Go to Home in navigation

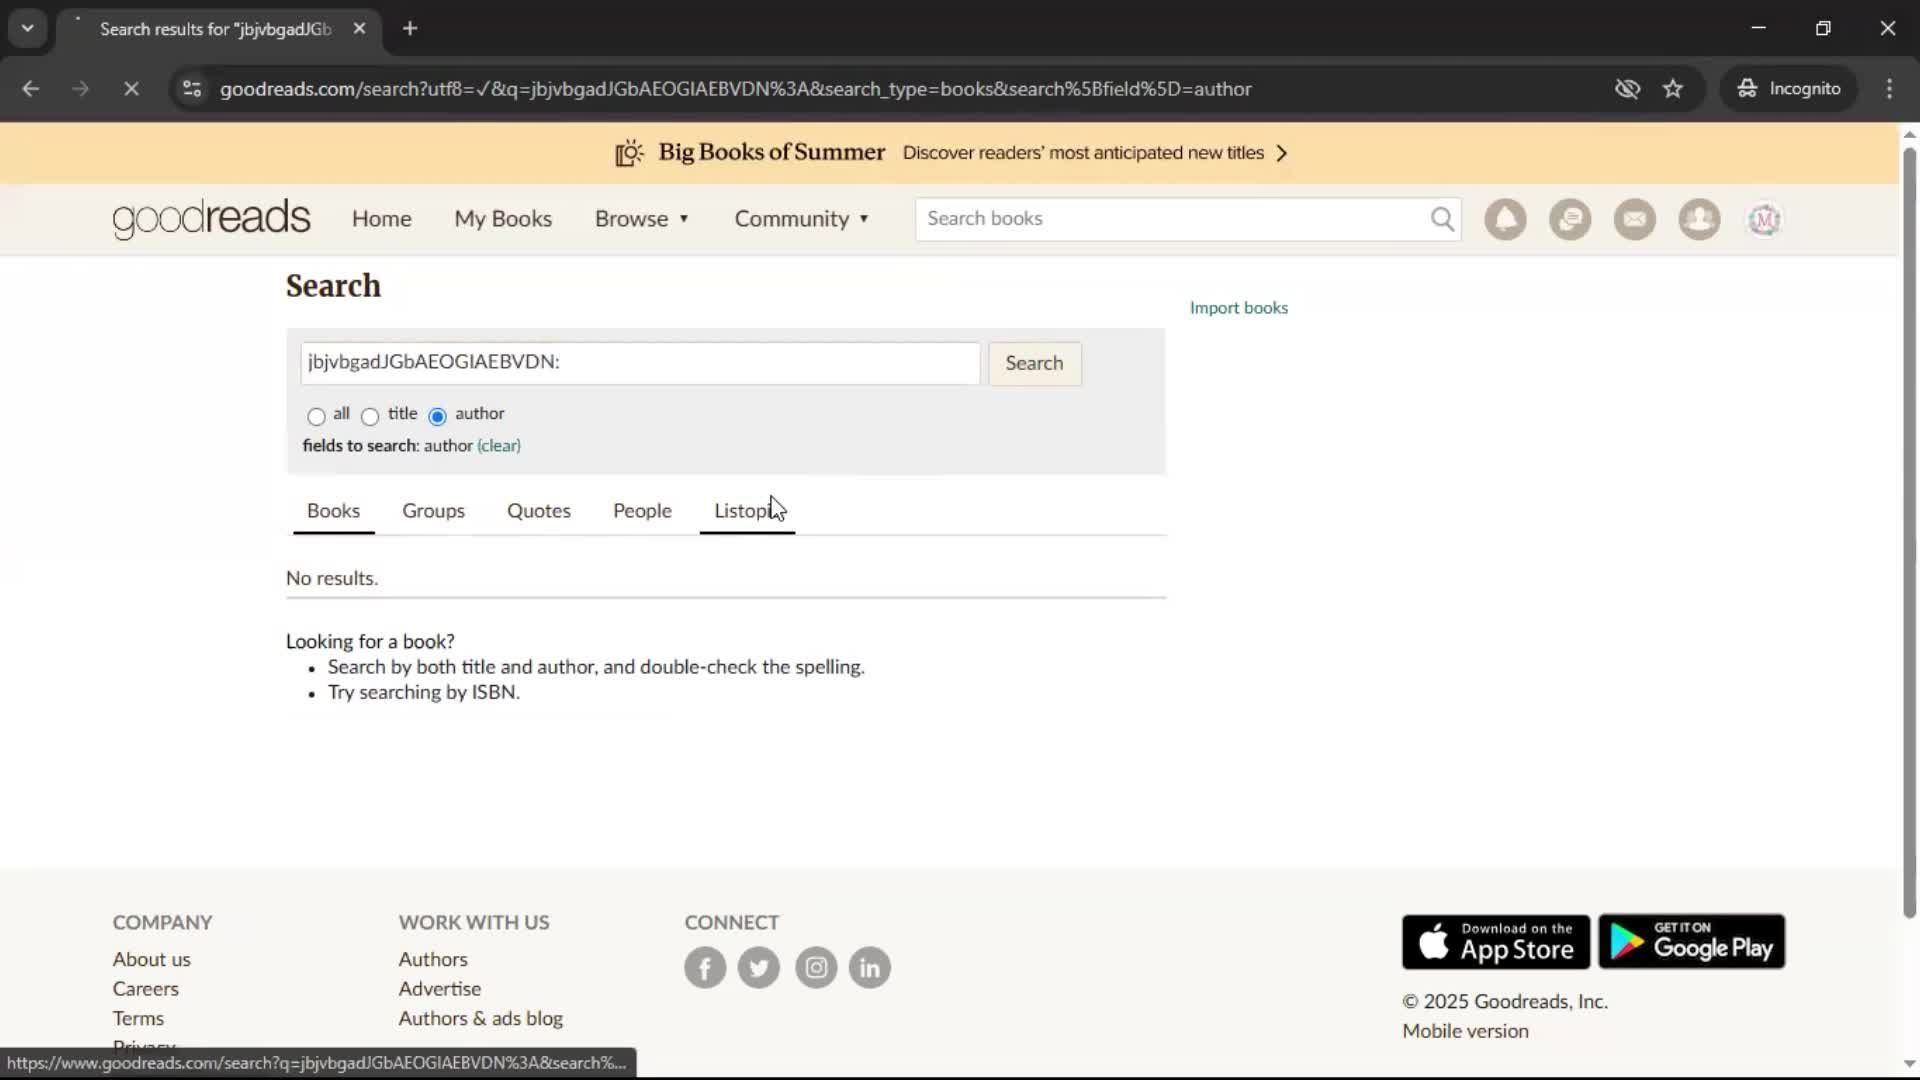(381, 219)
